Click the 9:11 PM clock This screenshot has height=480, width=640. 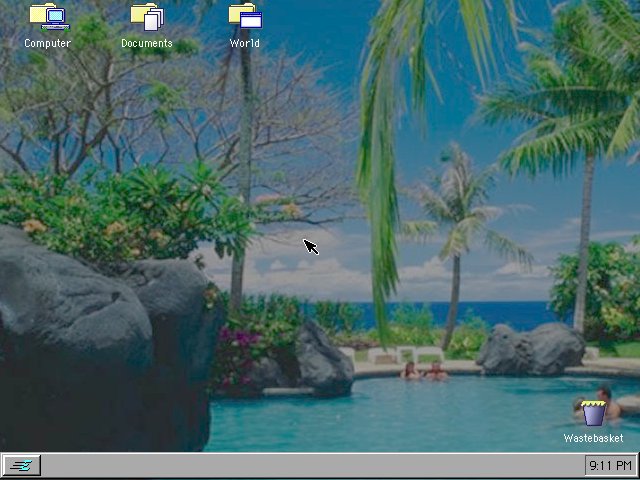point(610,465)
